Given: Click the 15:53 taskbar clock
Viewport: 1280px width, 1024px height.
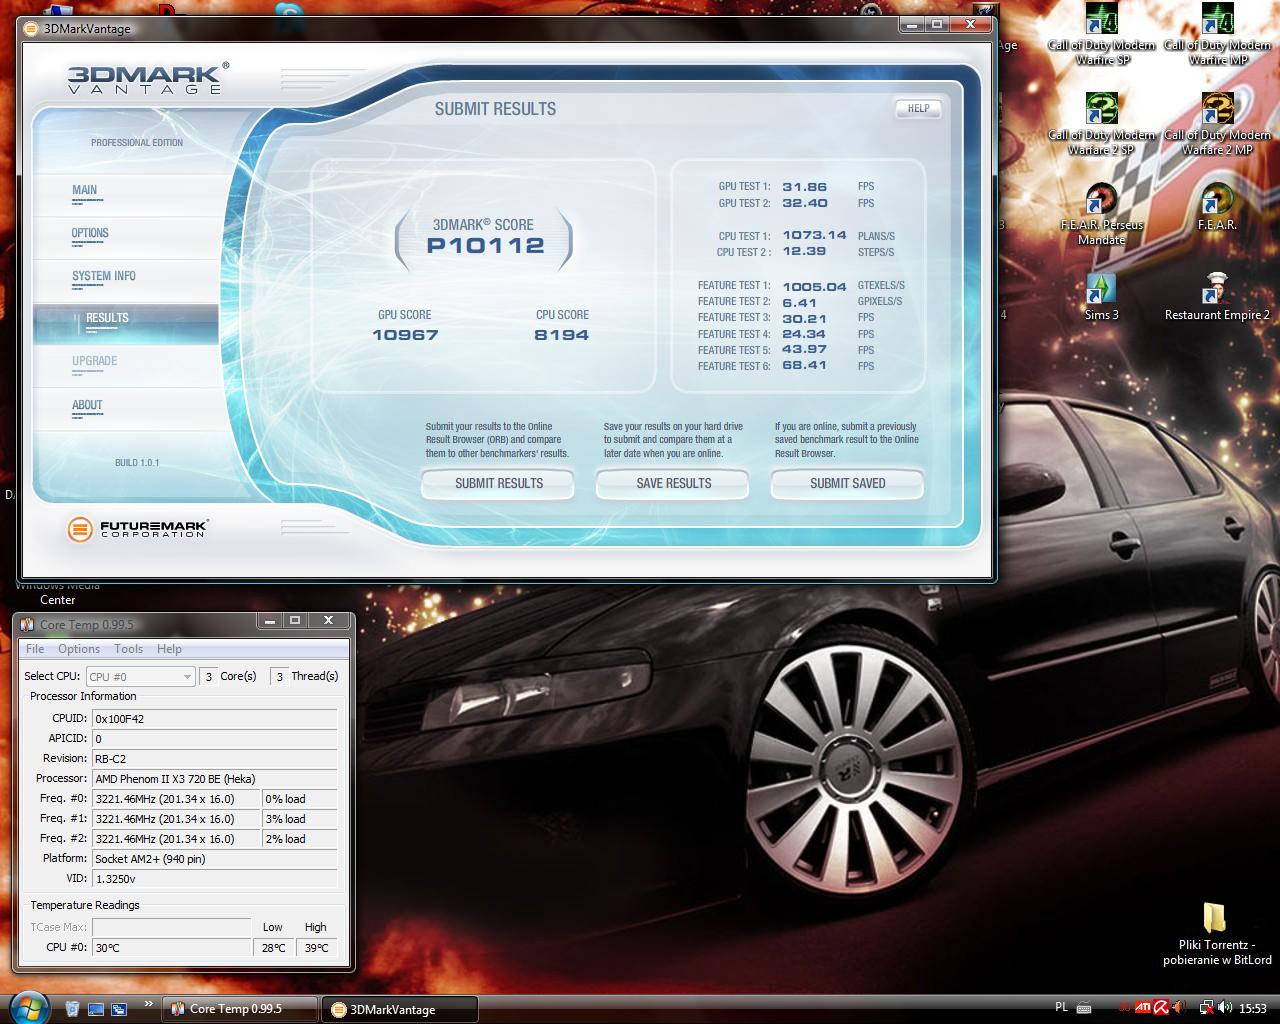Looking at the screenshot, I should 1253,1009.
